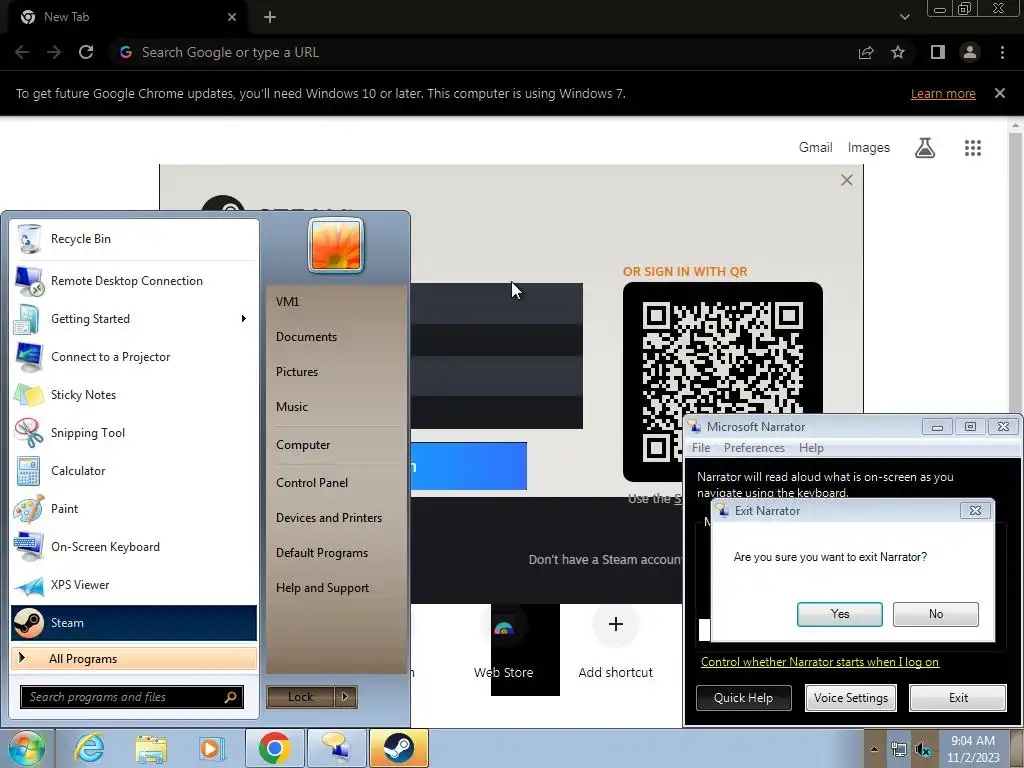
Task: Open On-Screen Keyboard
Action: pyautogui.click(x=134, y=547)
